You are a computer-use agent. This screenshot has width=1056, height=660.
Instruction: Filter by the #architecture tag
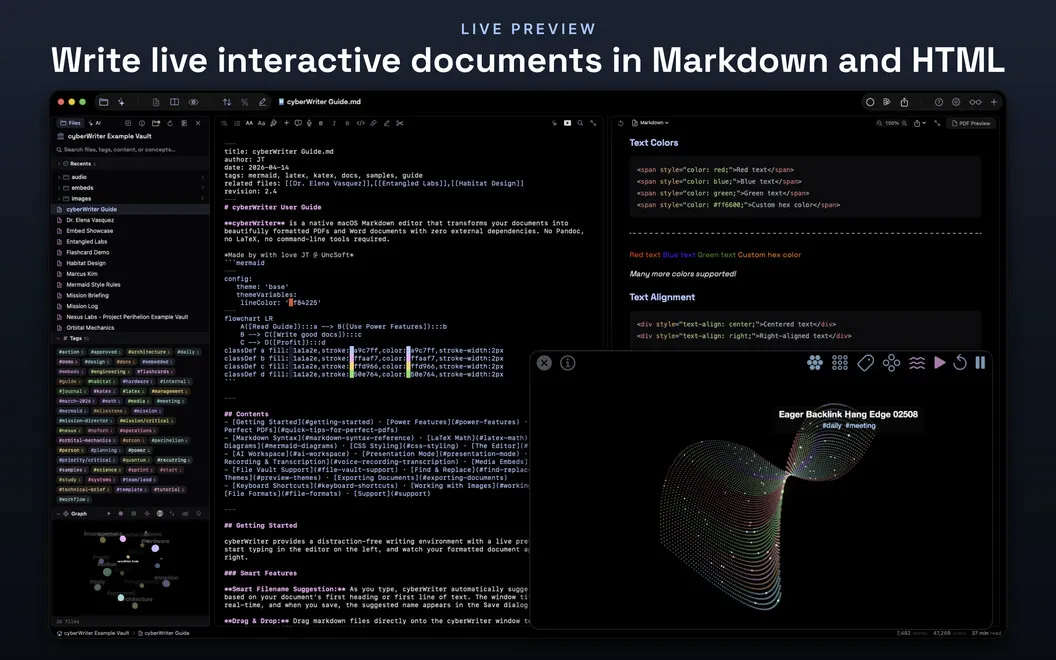point(149,352)
